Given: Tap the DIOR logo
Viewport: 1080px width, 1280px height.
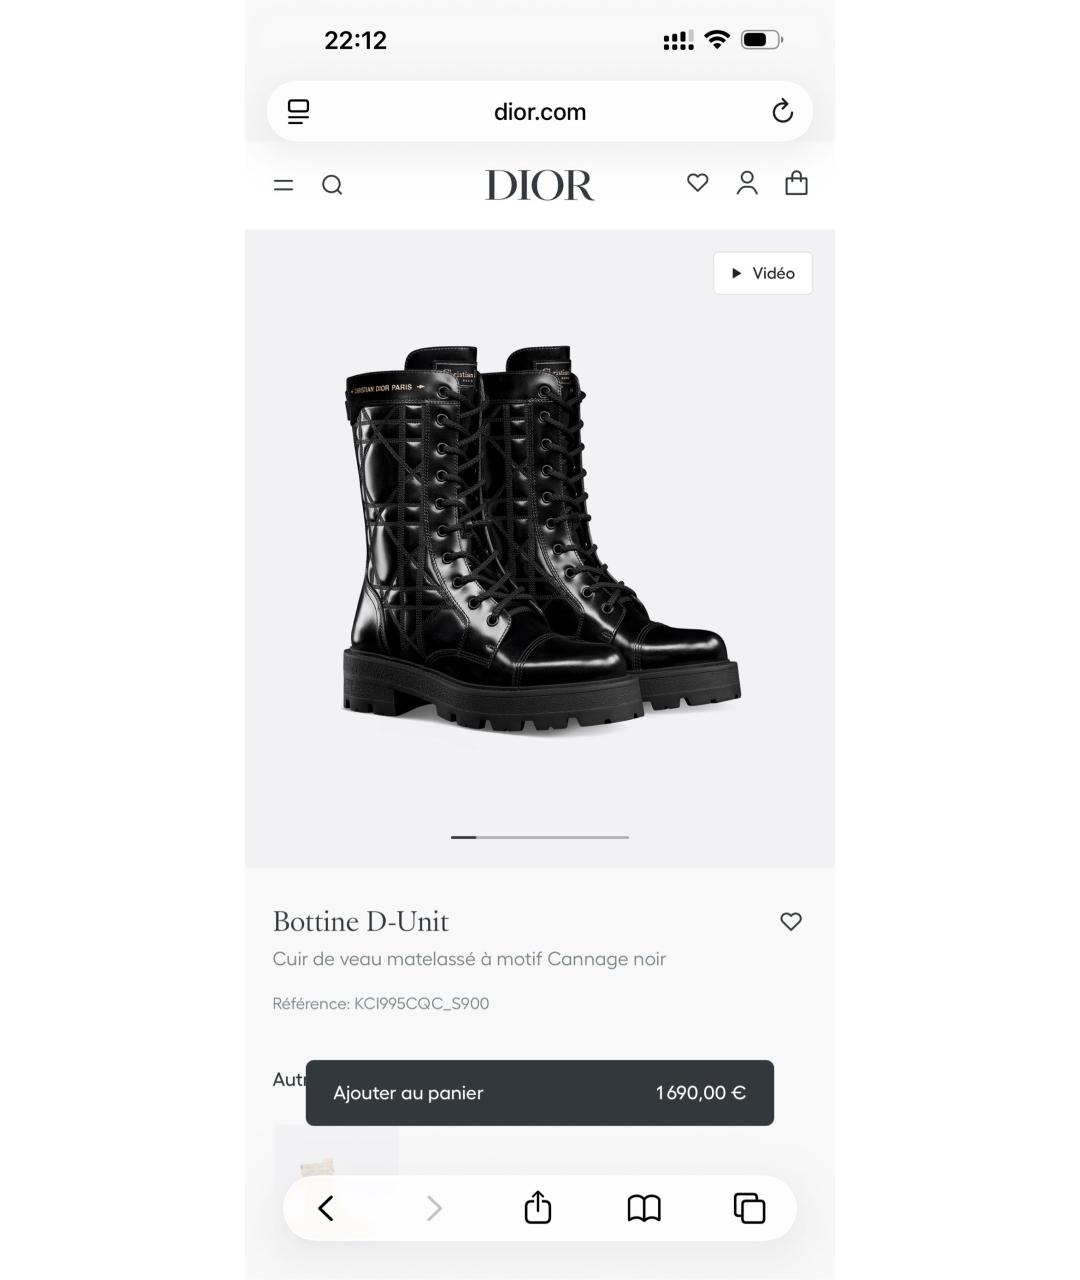Looking at the screenshot, I should tap(540, 185).
